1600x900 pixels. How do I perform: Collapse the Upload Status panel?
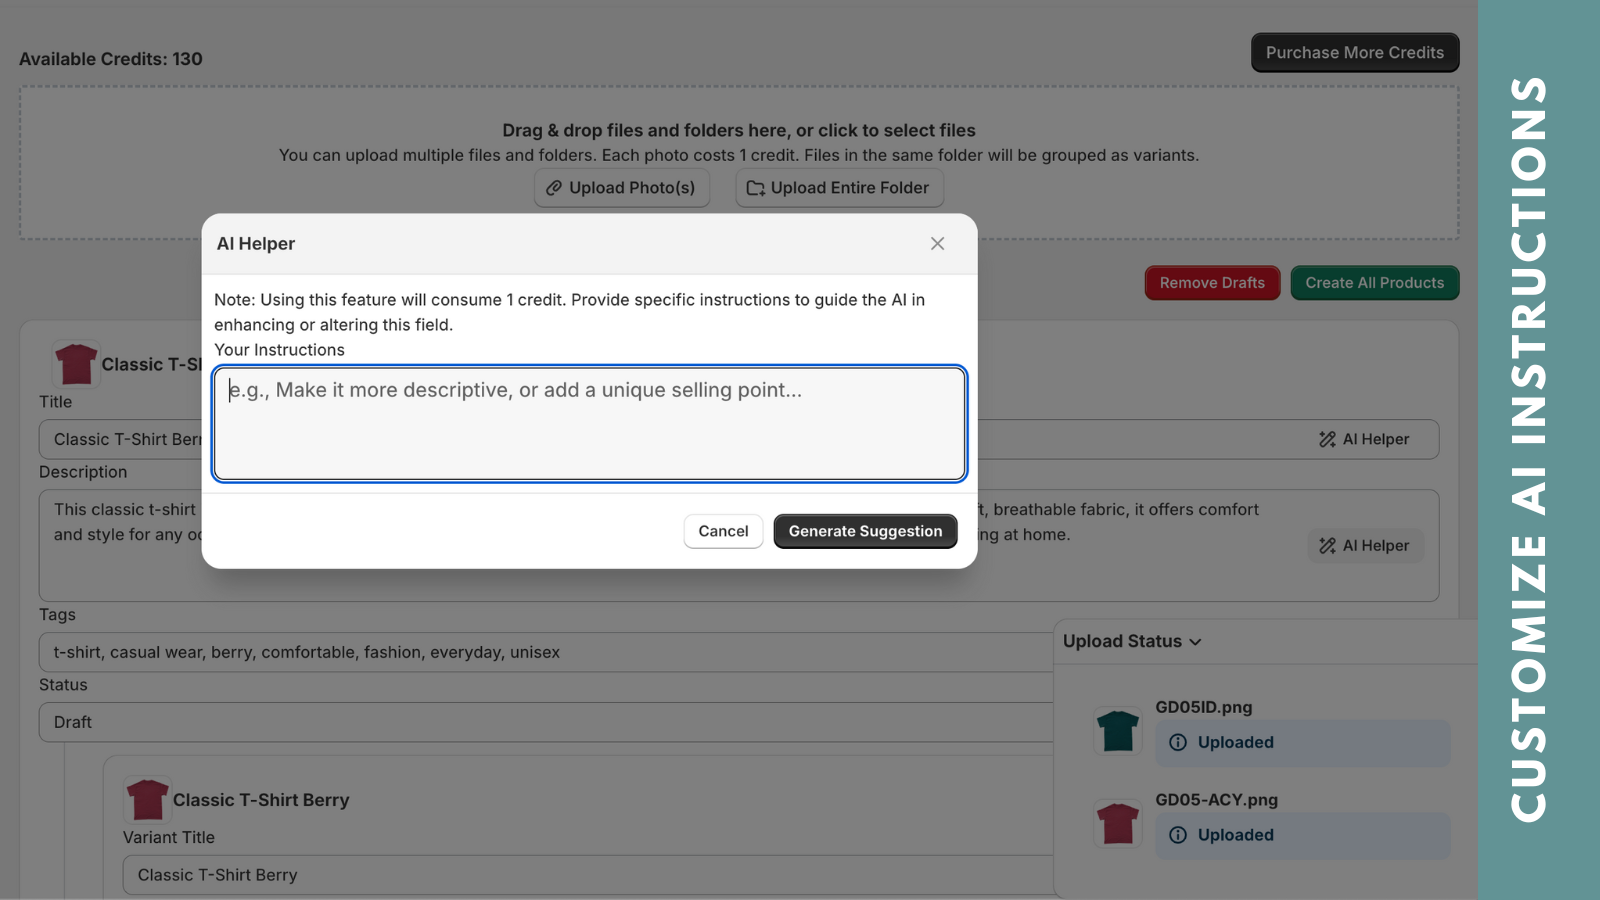pos(1196,641)
